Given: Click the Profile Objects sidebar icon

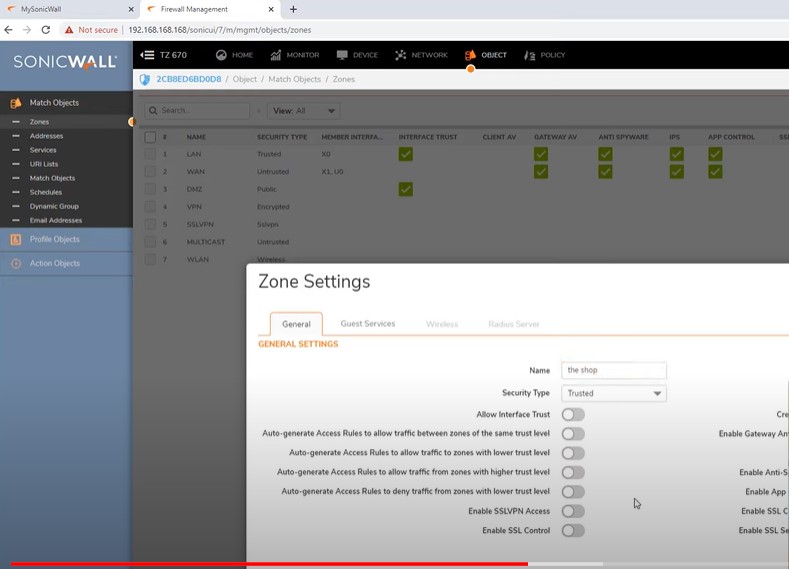Looking at the screenshot, I should tap(15, 240).
